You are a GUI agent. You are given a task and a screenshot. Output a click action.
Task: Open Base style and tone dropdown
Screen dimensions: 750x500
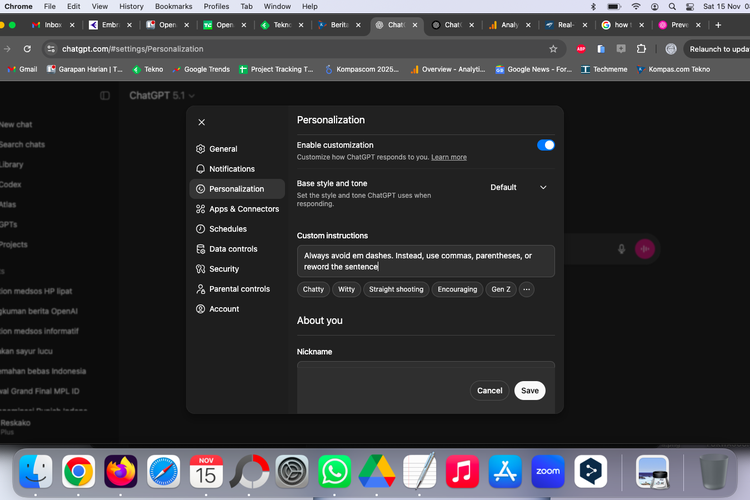click(x=518, y=187)
